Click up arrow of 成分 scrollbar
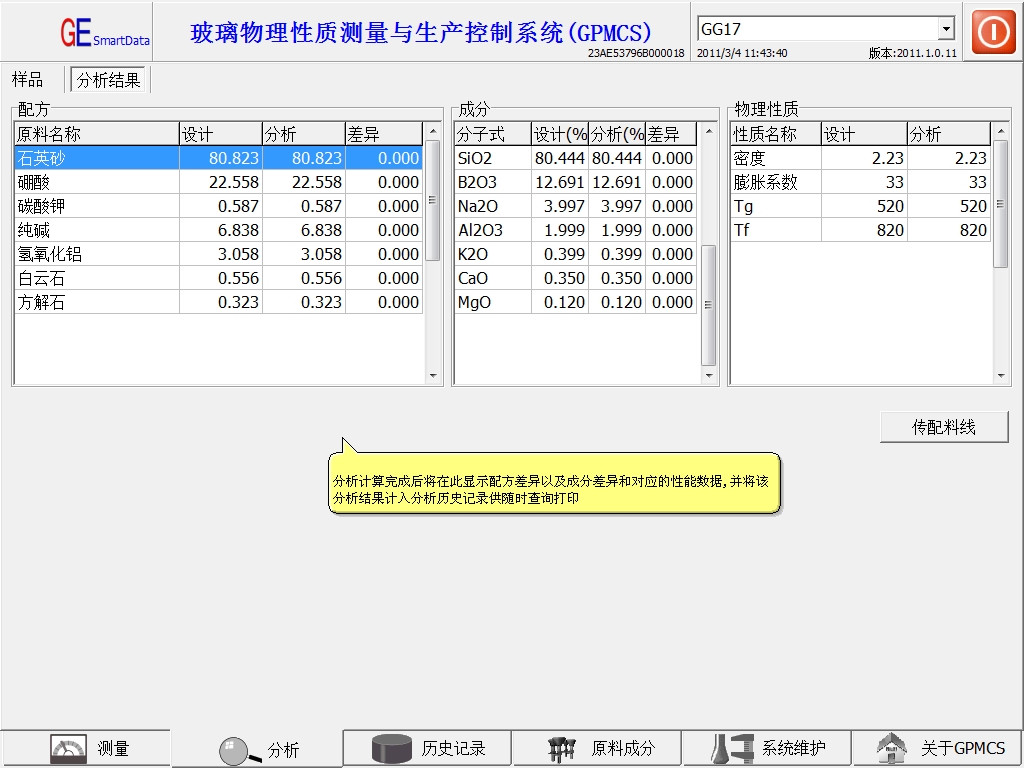Image resolution: width=1024 pixels, height=768 pixels. coord(709,131)
